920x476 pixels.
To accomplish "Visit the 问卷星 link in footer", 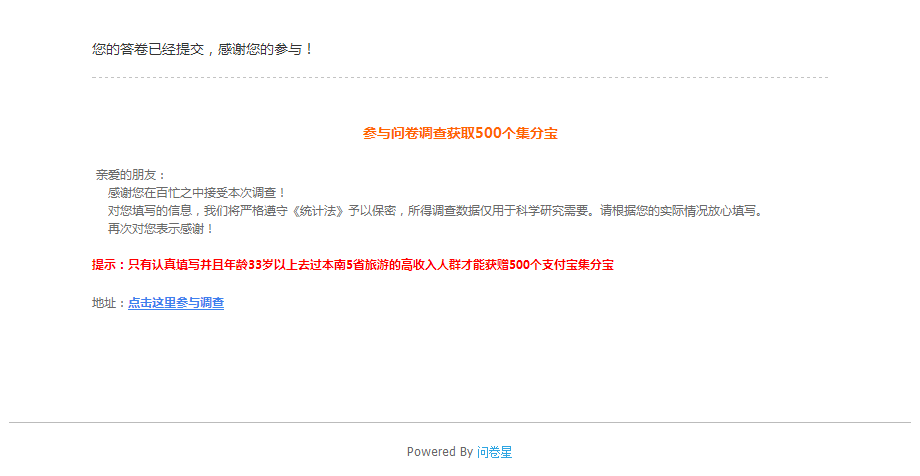I will tap(494, 452).
